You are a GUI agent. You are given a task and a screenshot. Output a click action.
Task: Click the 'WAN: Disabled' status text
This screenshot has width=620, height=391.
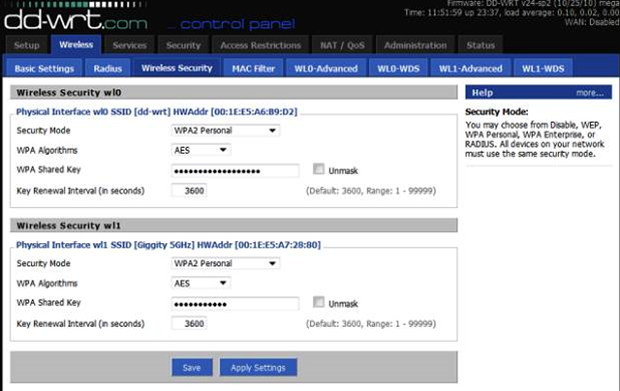(x=592, y=22)
